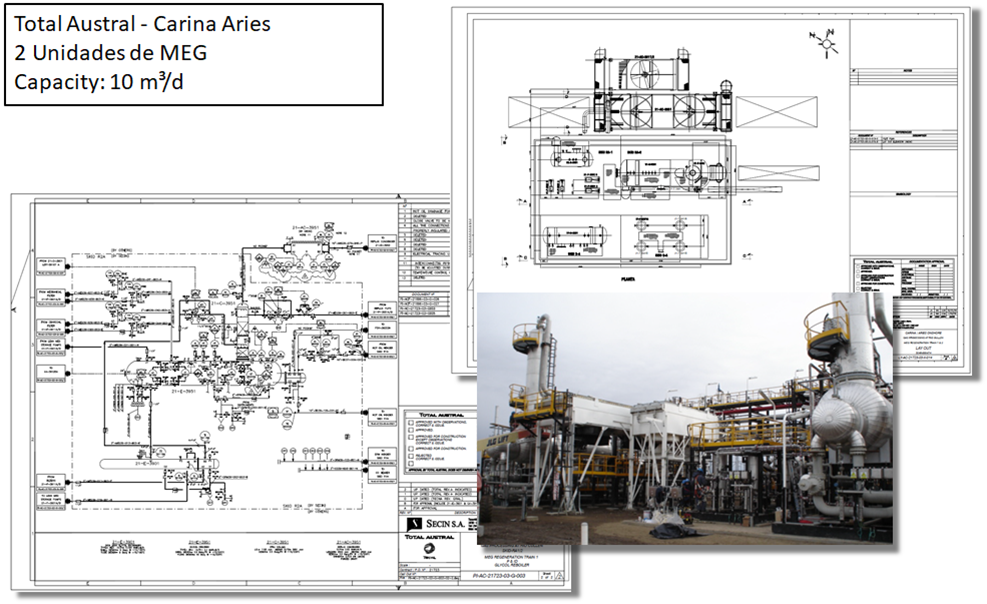The image size is (987, 604).
Task: Check 'Approved for construction except observations' box on P&ID
Action: point(411,437)
